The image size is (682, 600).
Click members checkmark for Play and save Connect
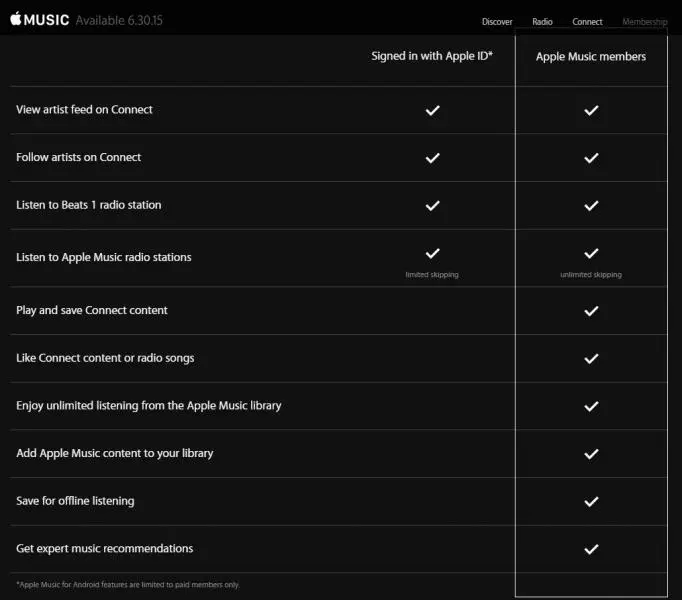tap(591, 311)
